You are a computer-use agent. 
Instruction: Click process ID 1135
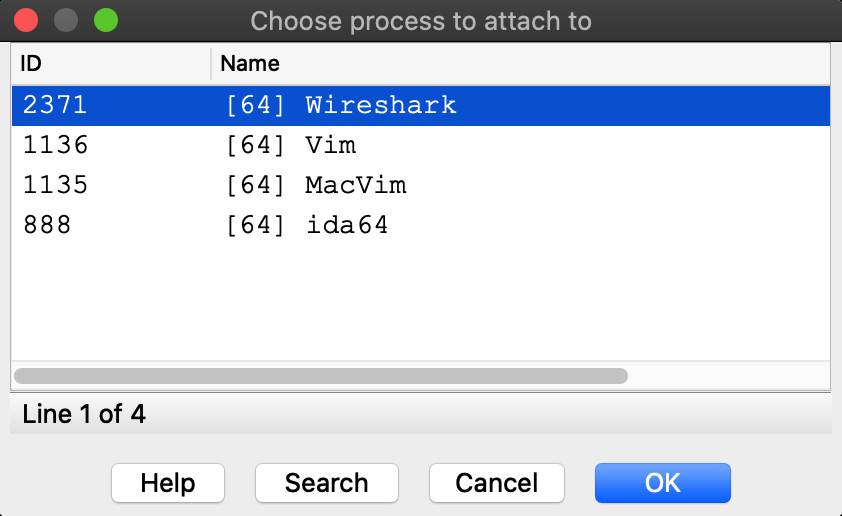(55, 185)
